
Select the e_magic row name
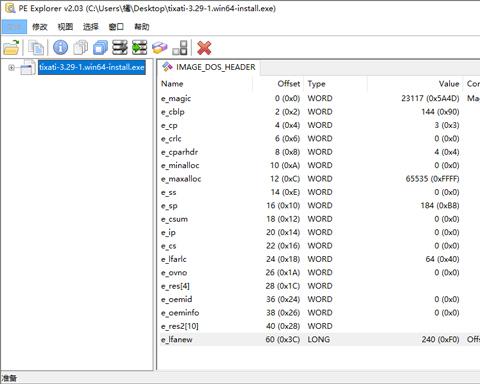point(176,99)
